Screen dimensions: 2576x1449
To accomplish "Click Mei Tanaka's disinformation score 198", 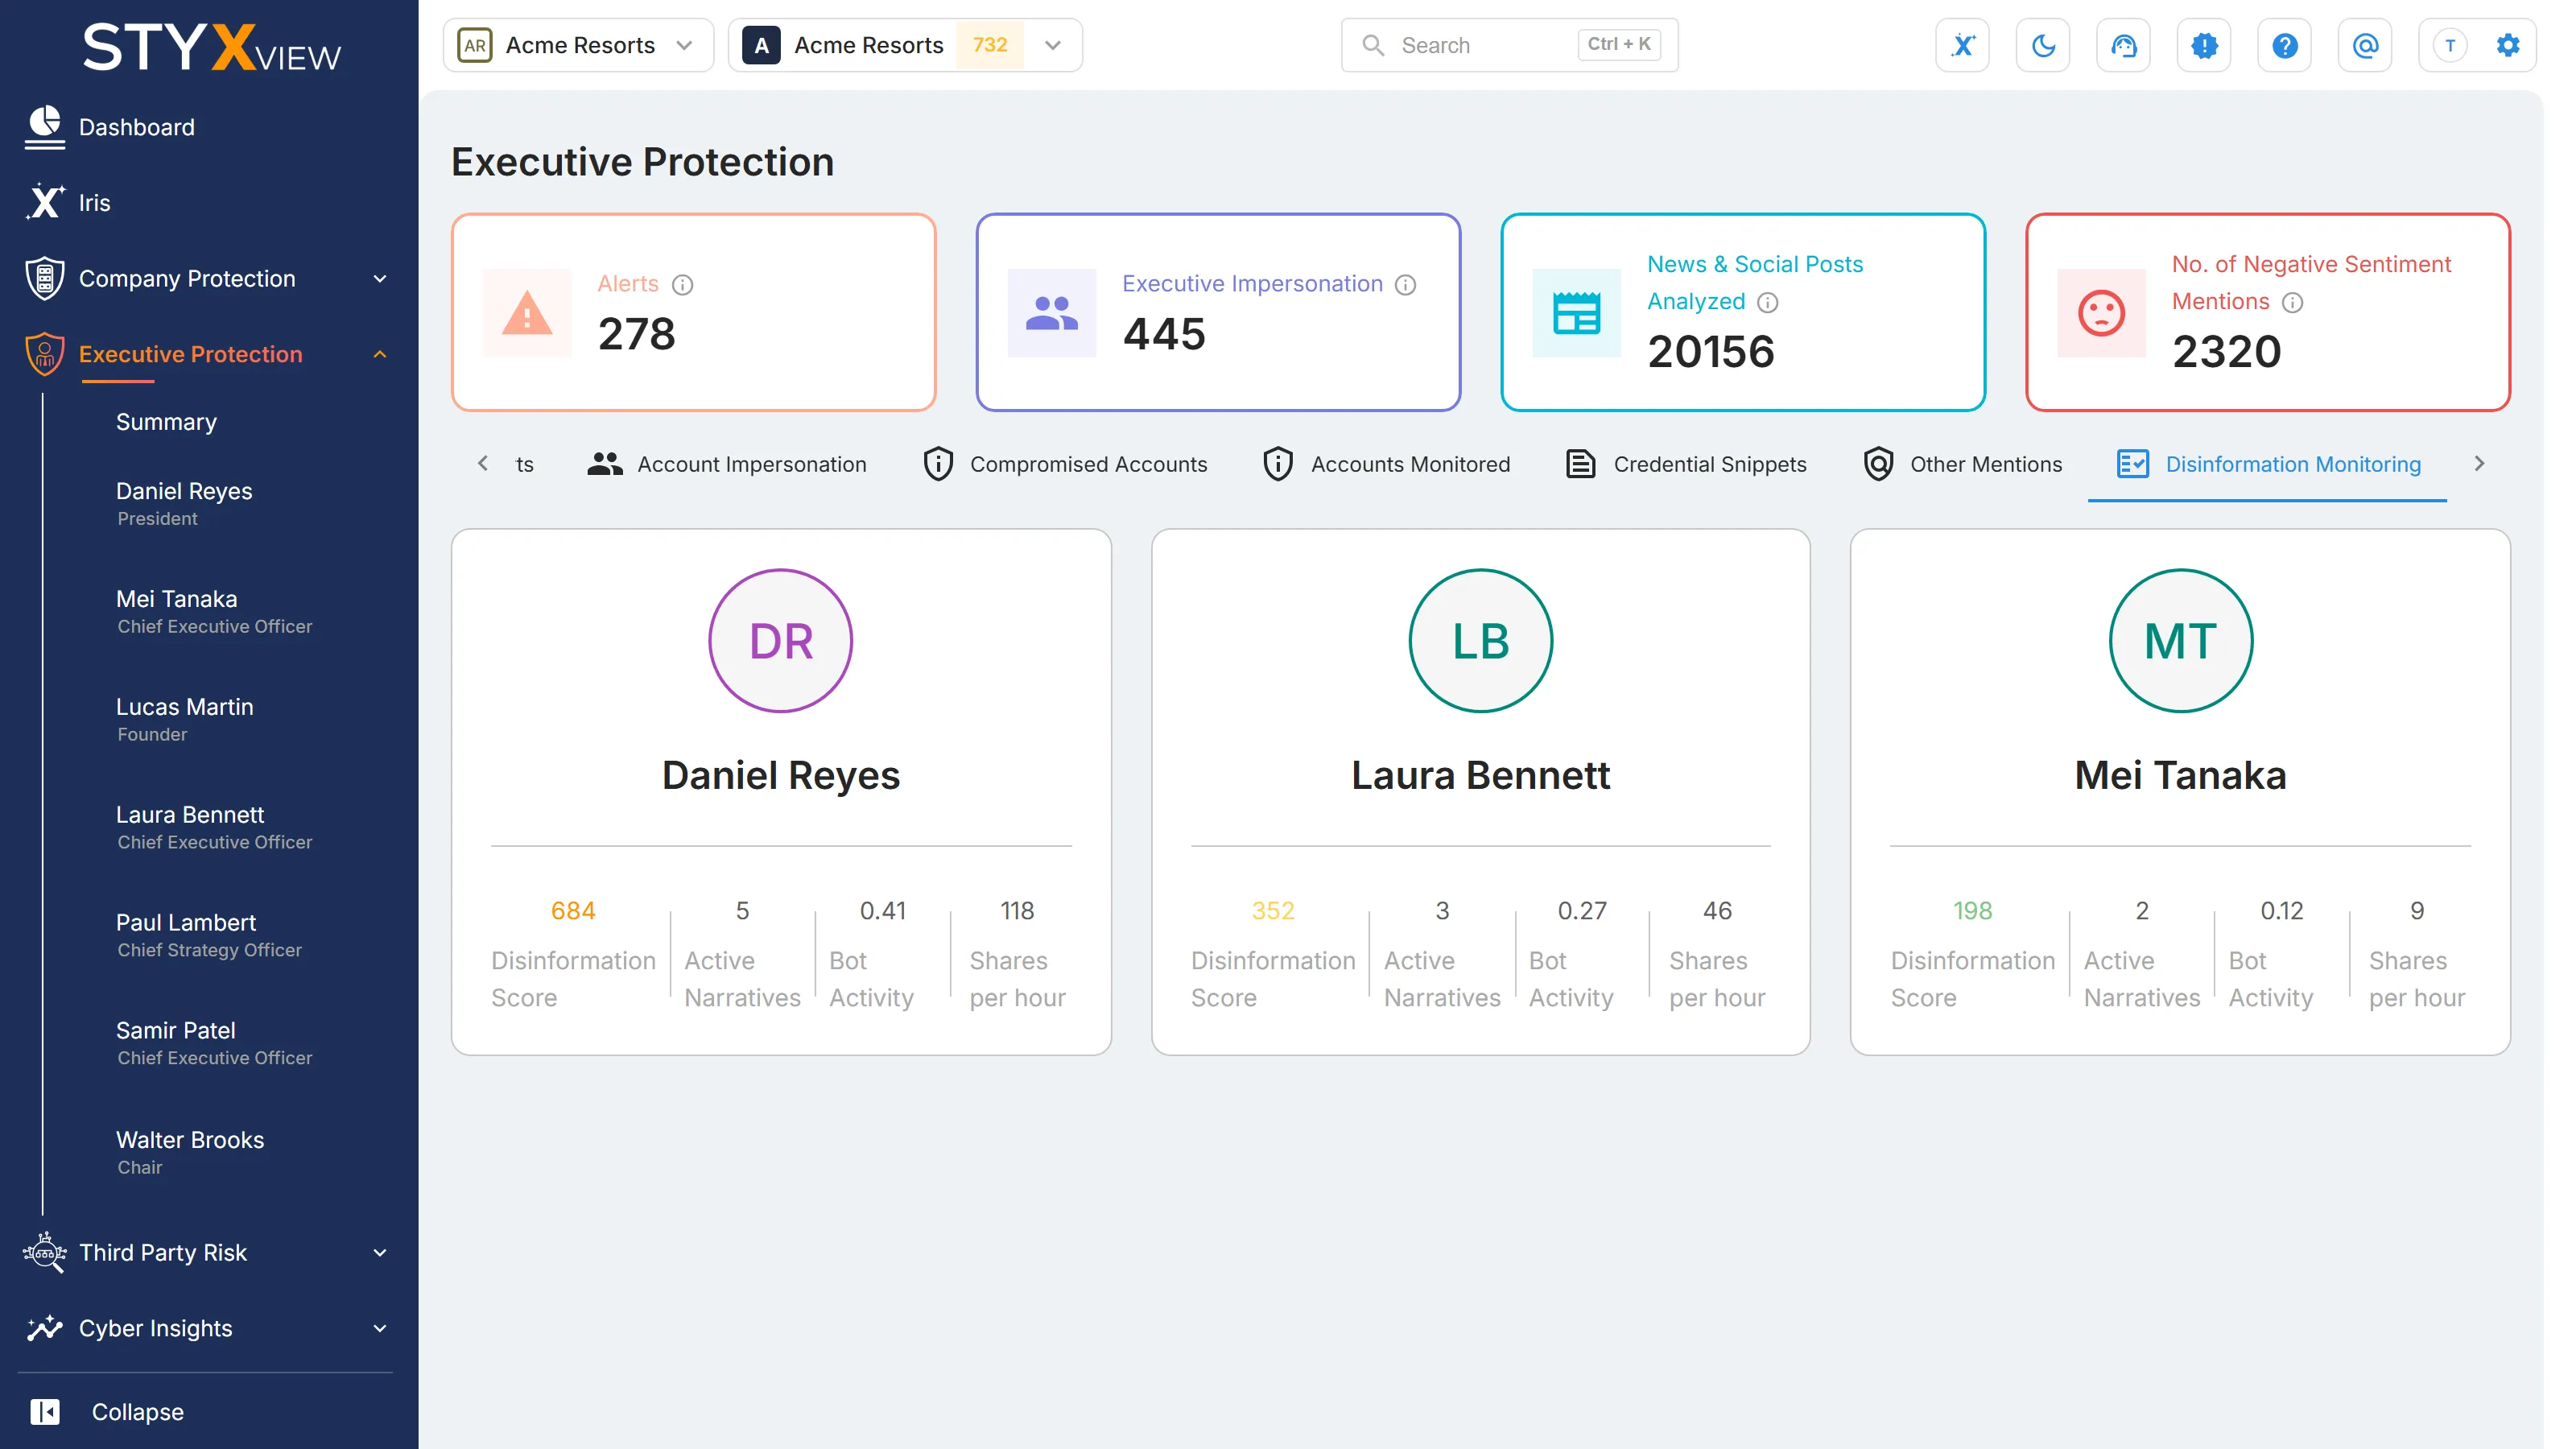I will (1972, 911).
